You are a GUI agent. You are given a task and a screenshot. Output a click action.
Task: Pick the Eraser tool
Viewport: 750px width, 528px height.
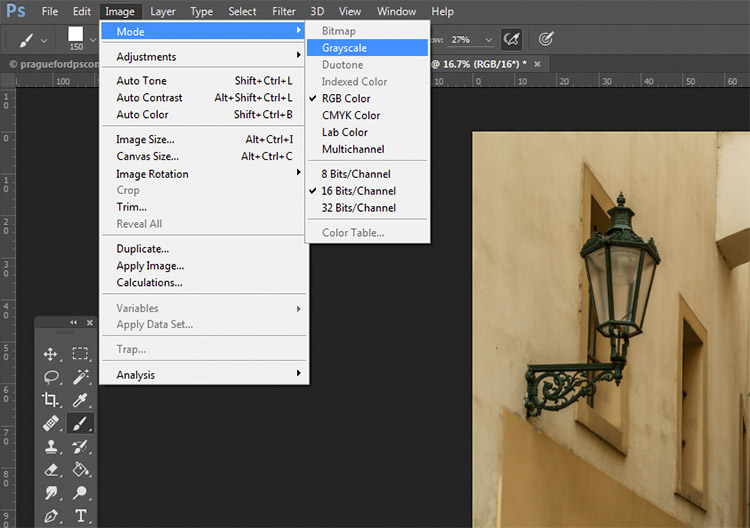51,470
